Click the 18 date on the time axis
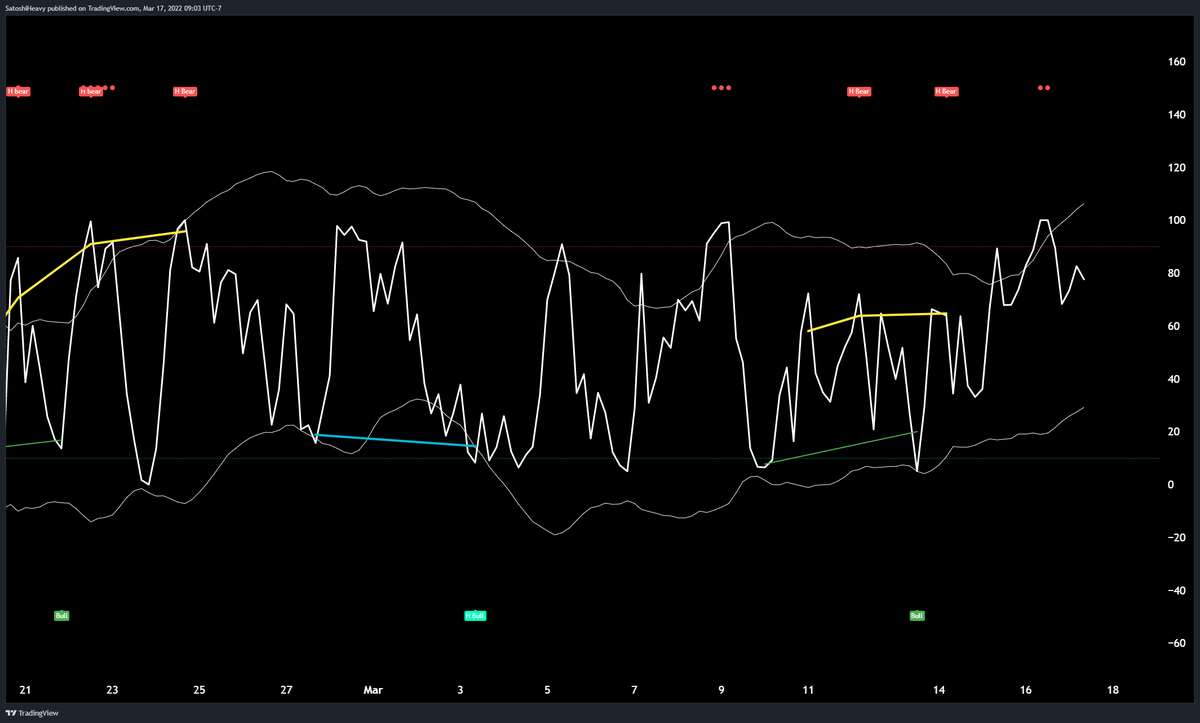The height and width of the screenshot is (723, 1200). tap(1113, 690)
